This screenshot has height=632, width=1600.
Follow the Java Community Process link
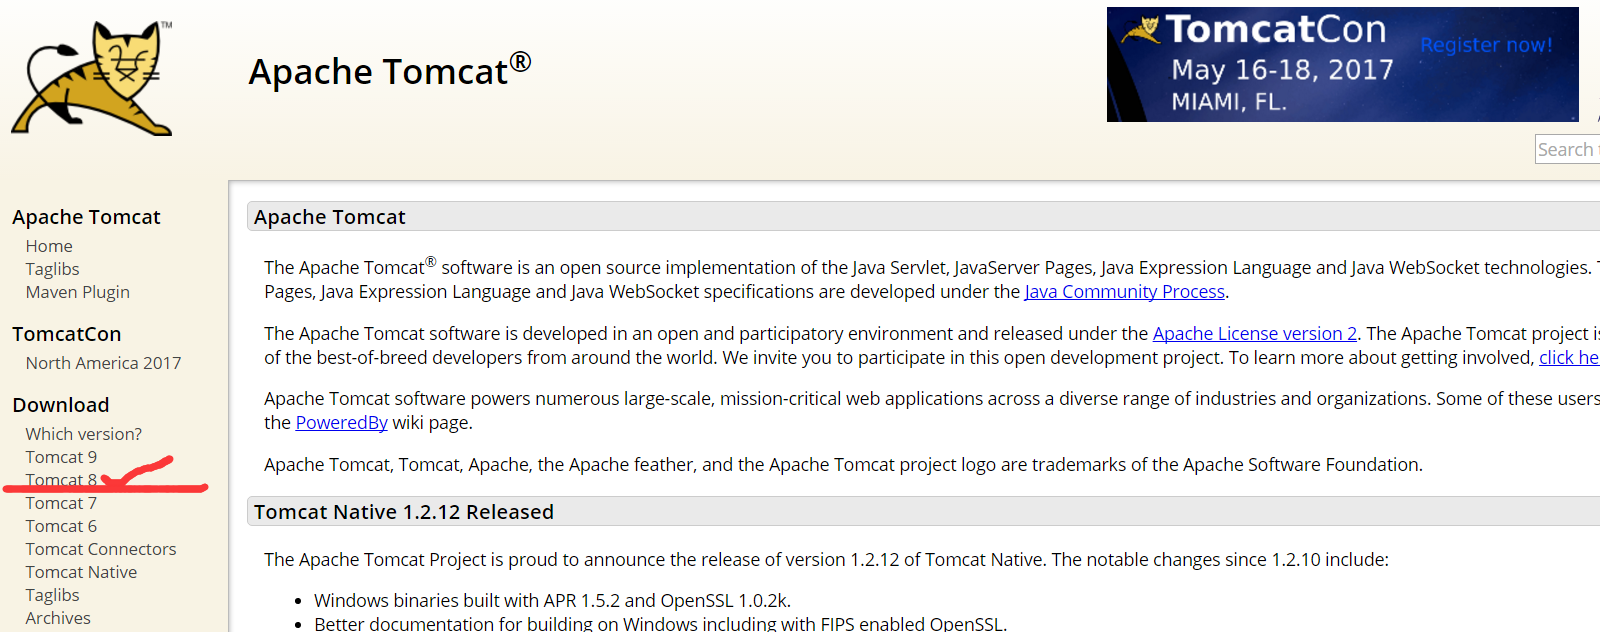1125,292
